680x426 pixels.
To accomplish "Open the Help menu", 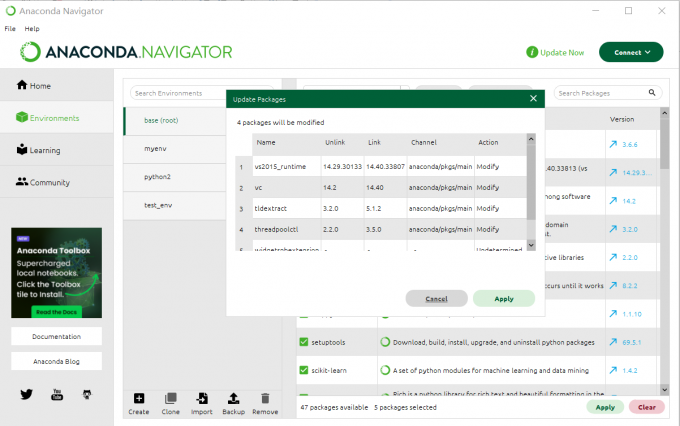I will (x=32, y=29).
